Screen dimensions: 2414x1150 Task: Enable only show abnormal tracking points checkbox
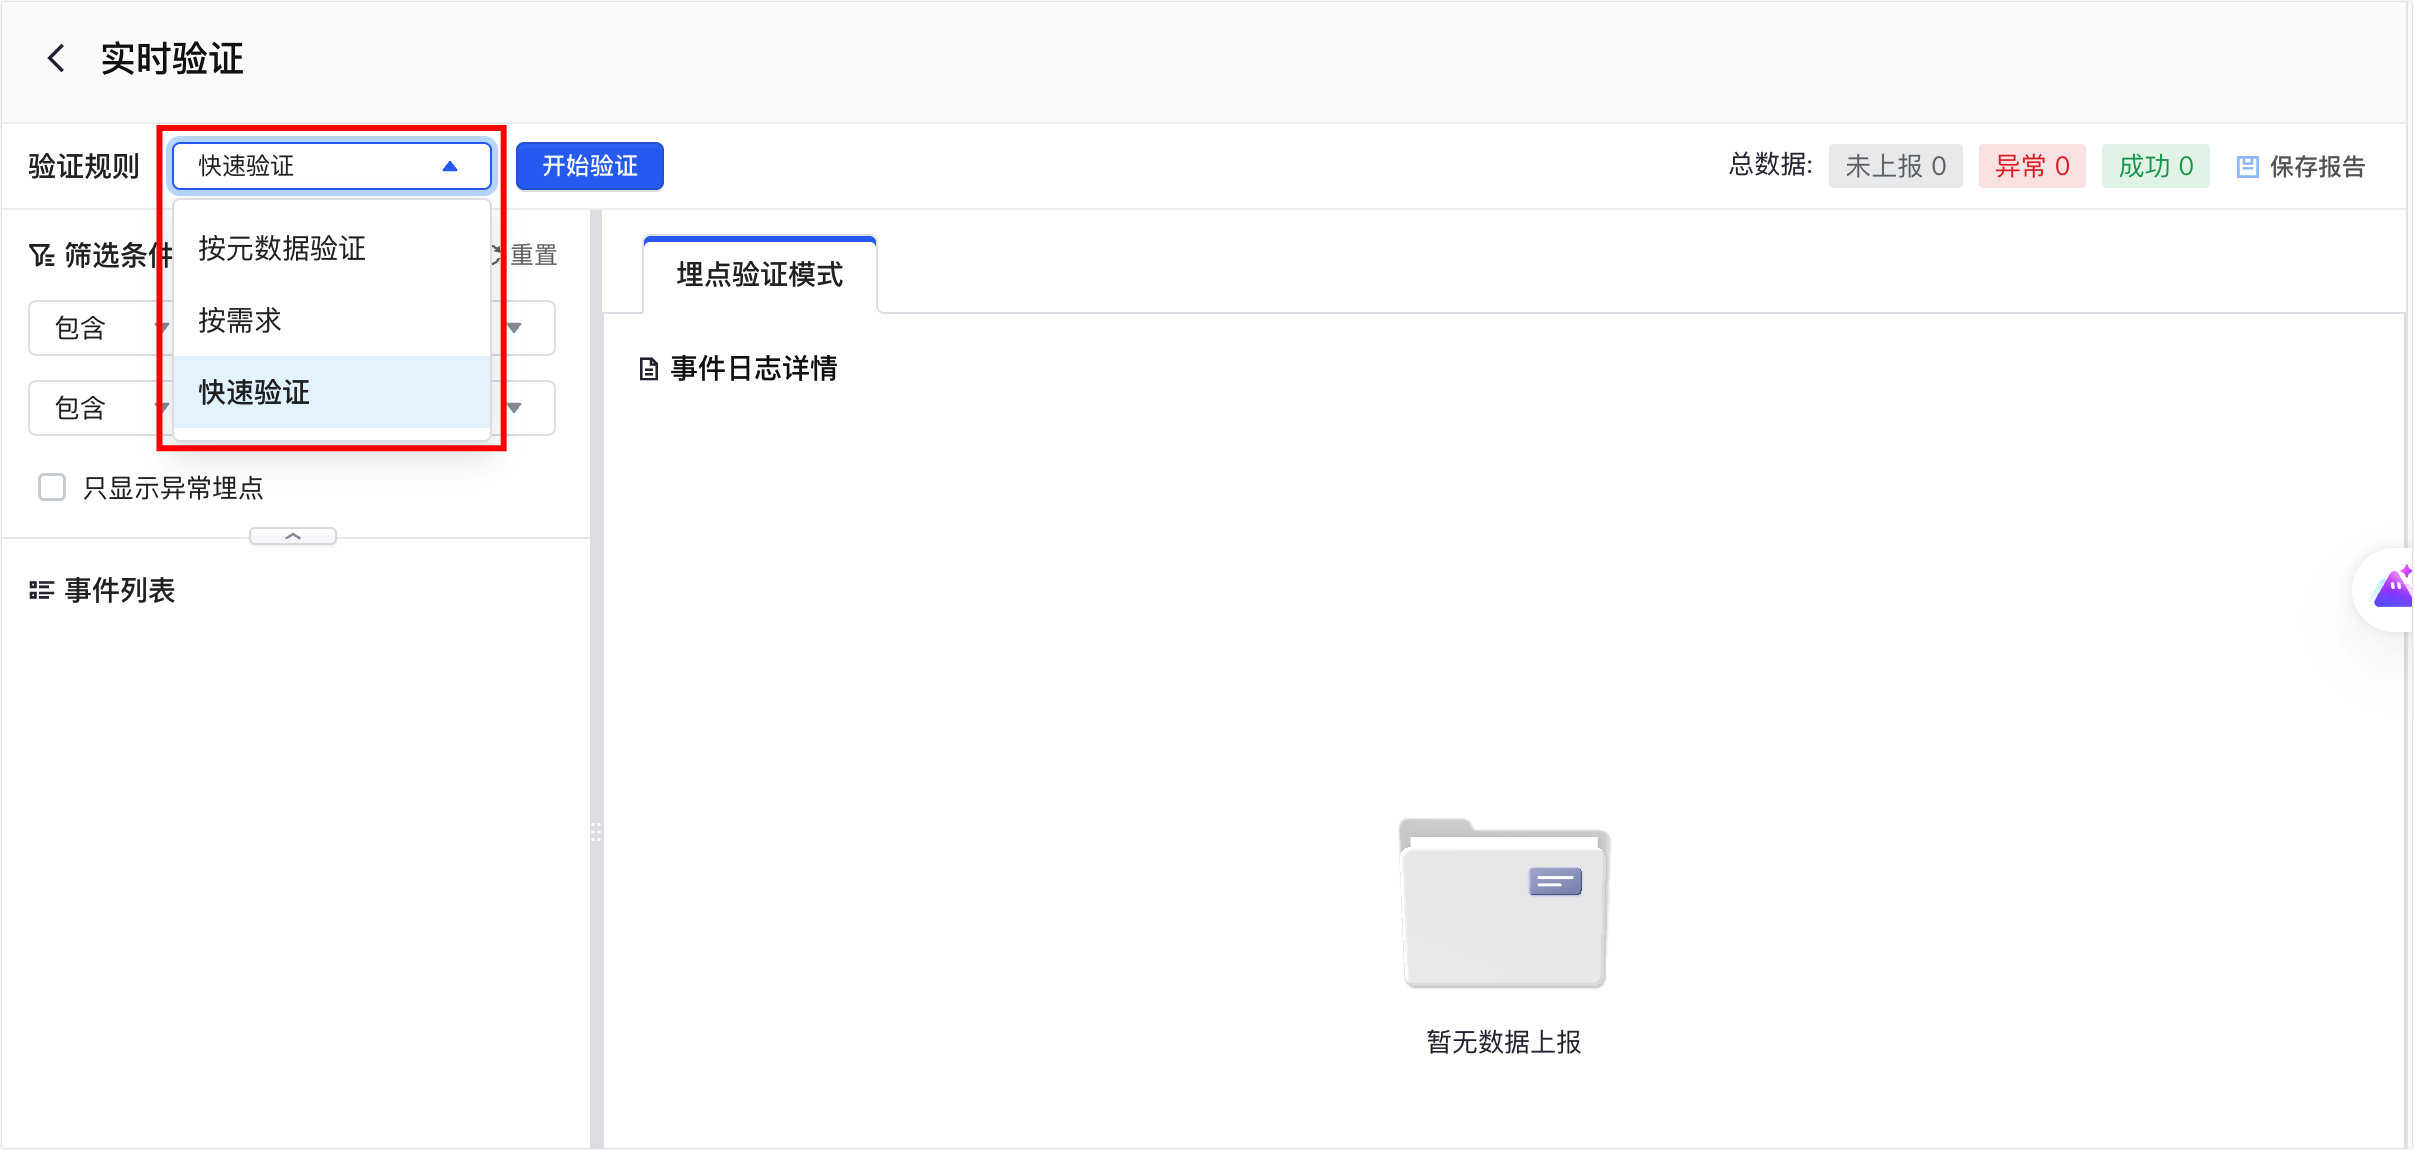(x=52, y=488)
